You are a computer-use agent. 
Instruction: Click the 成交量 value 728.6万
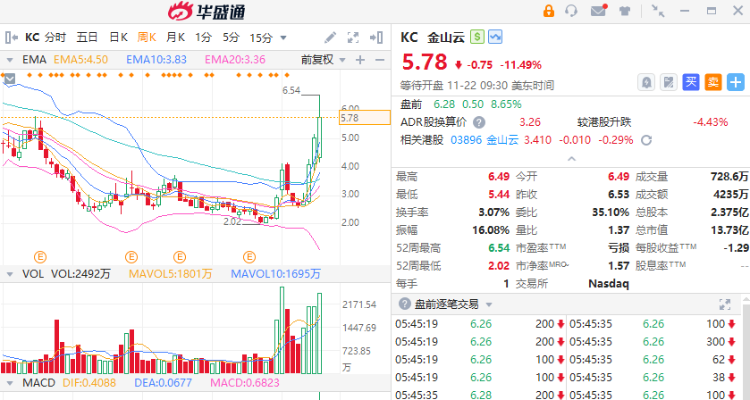point(729,177)
